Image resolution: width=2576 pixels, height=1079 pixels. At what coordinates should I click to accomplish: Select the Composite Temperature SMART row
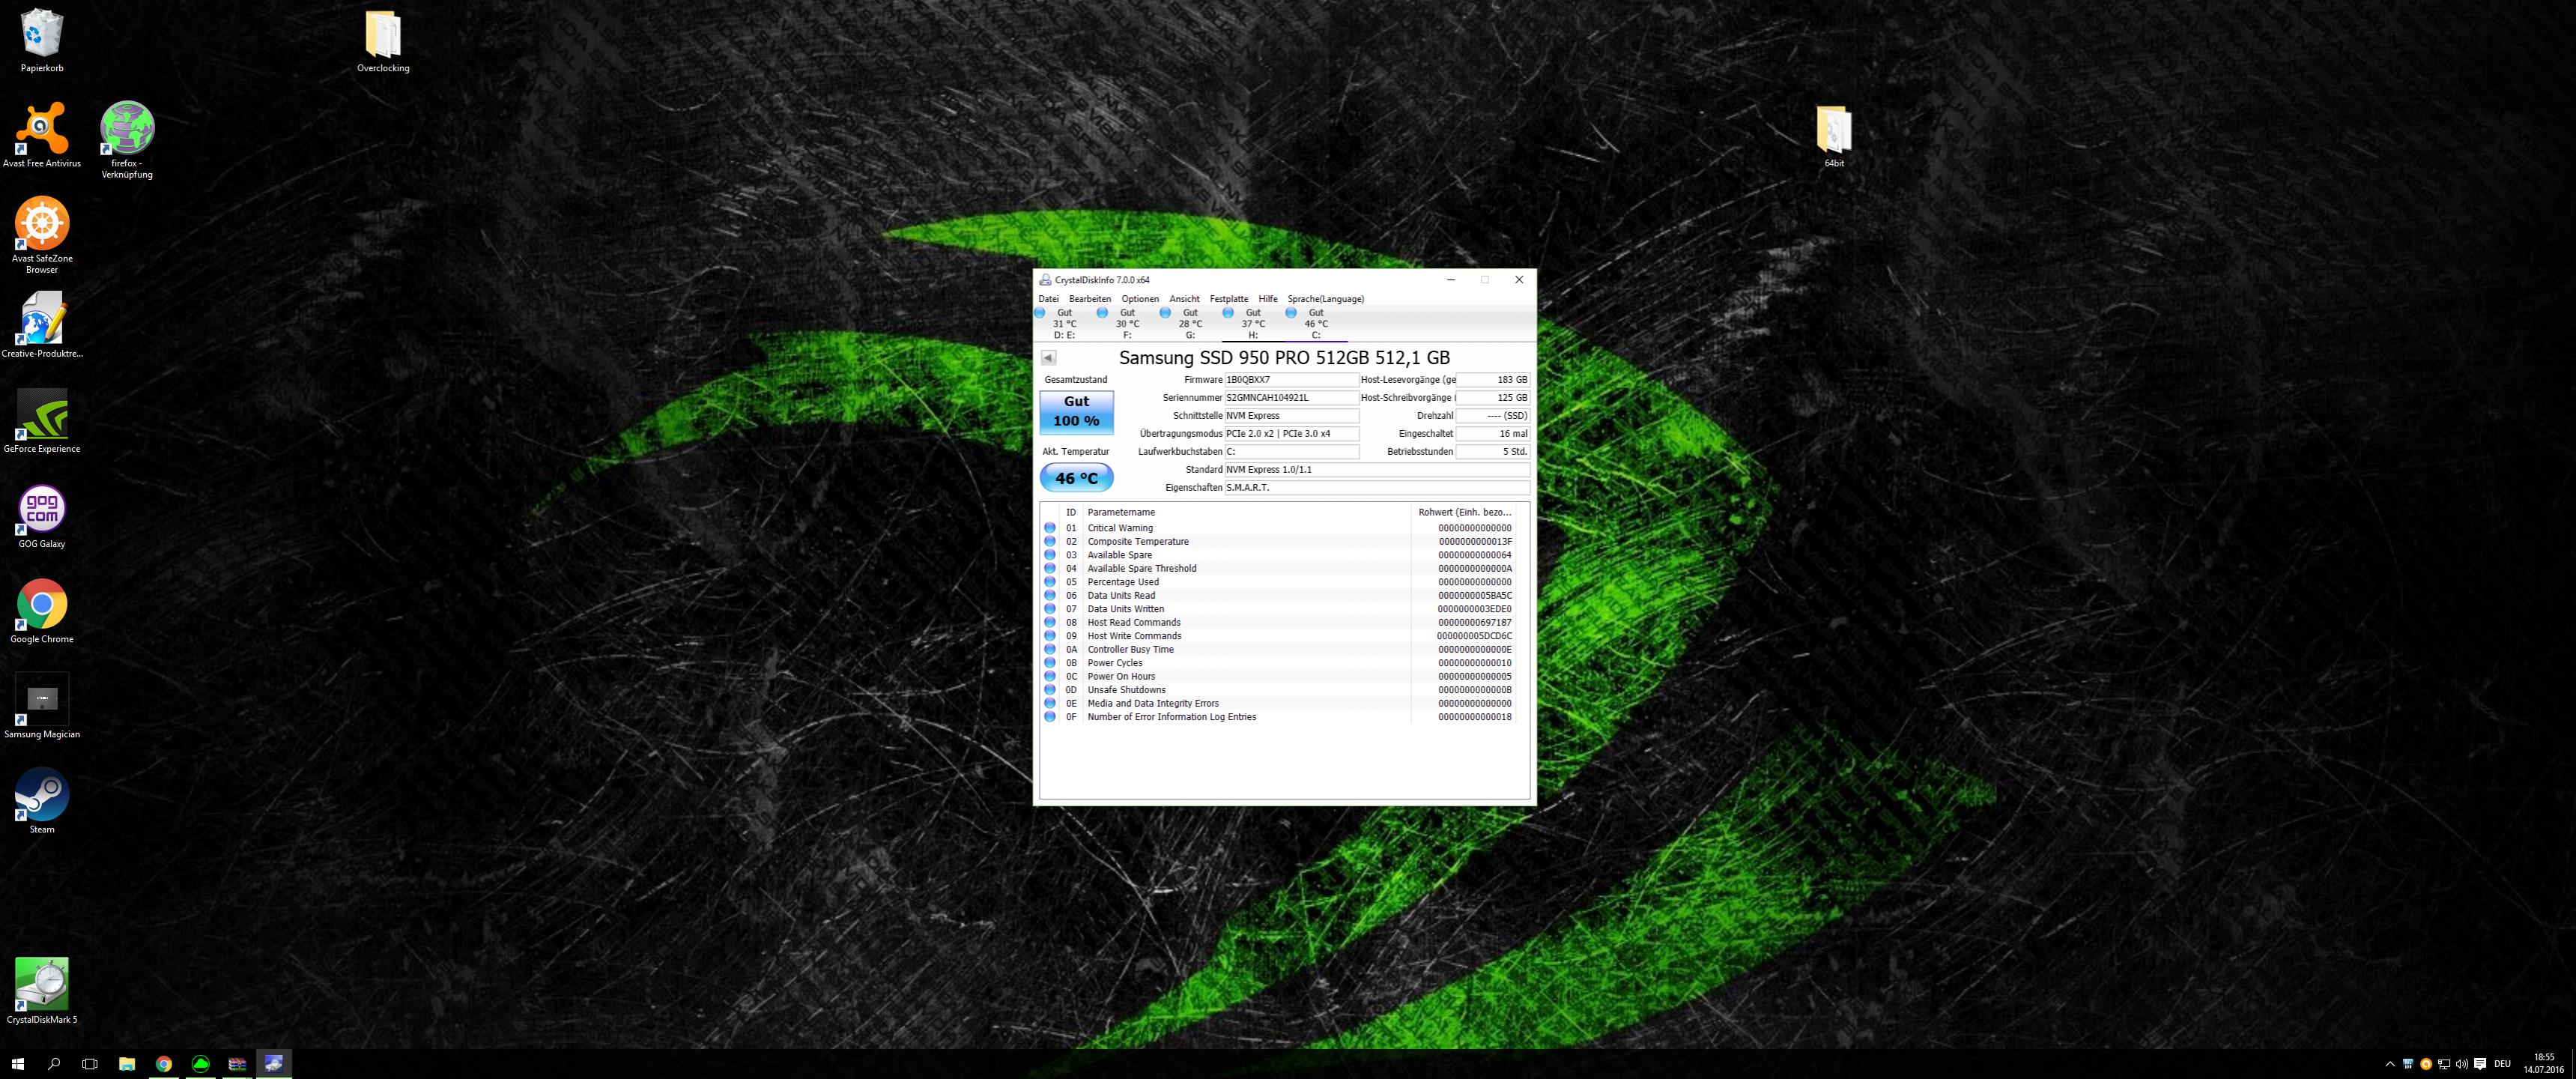1138,542
